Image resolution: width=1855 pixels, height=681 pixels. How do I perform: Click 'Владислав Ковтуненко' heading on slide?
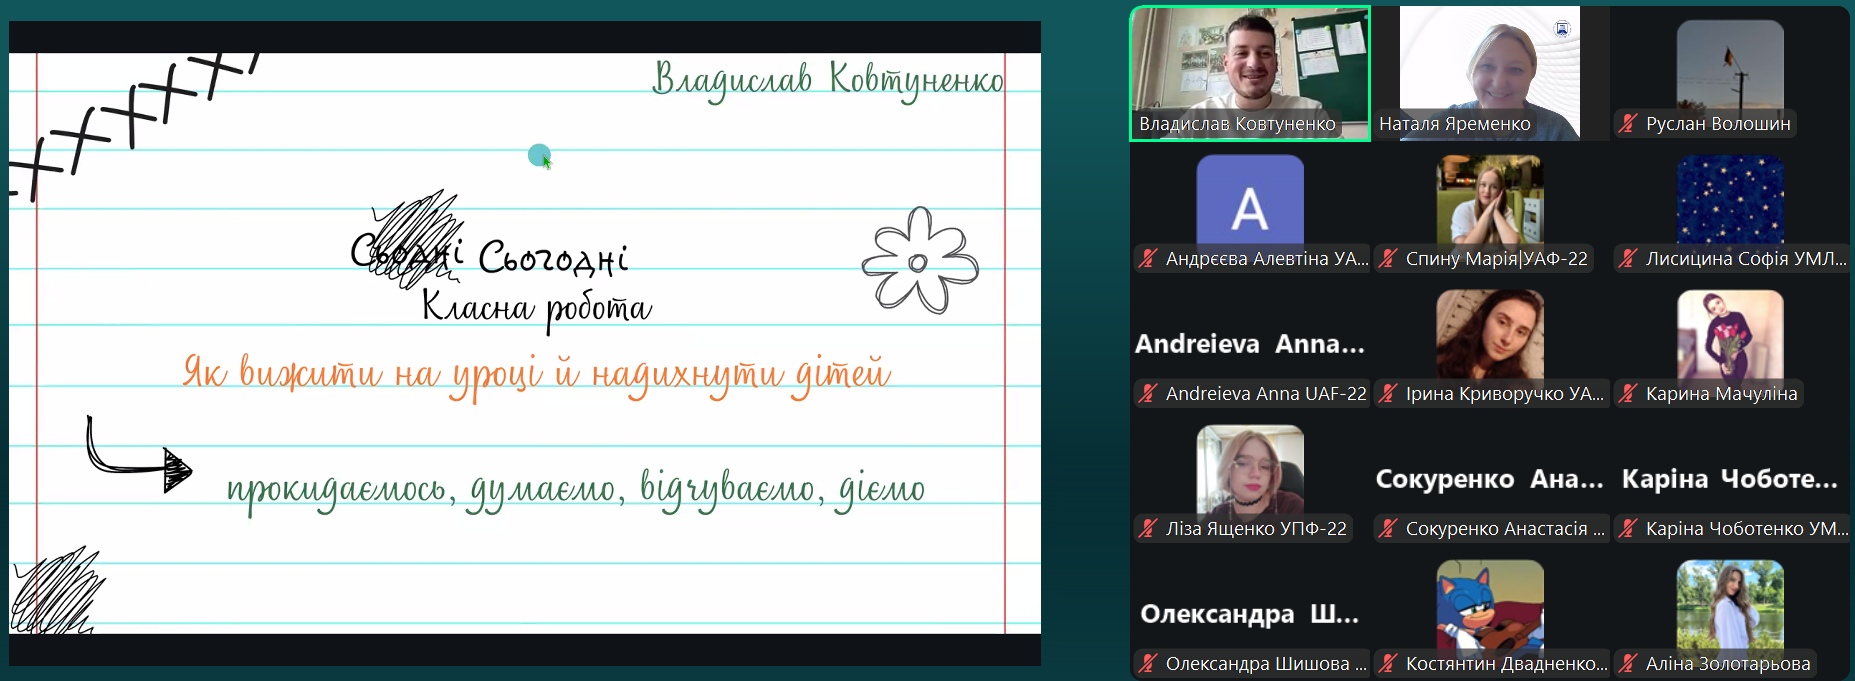(x=828, y=80)
